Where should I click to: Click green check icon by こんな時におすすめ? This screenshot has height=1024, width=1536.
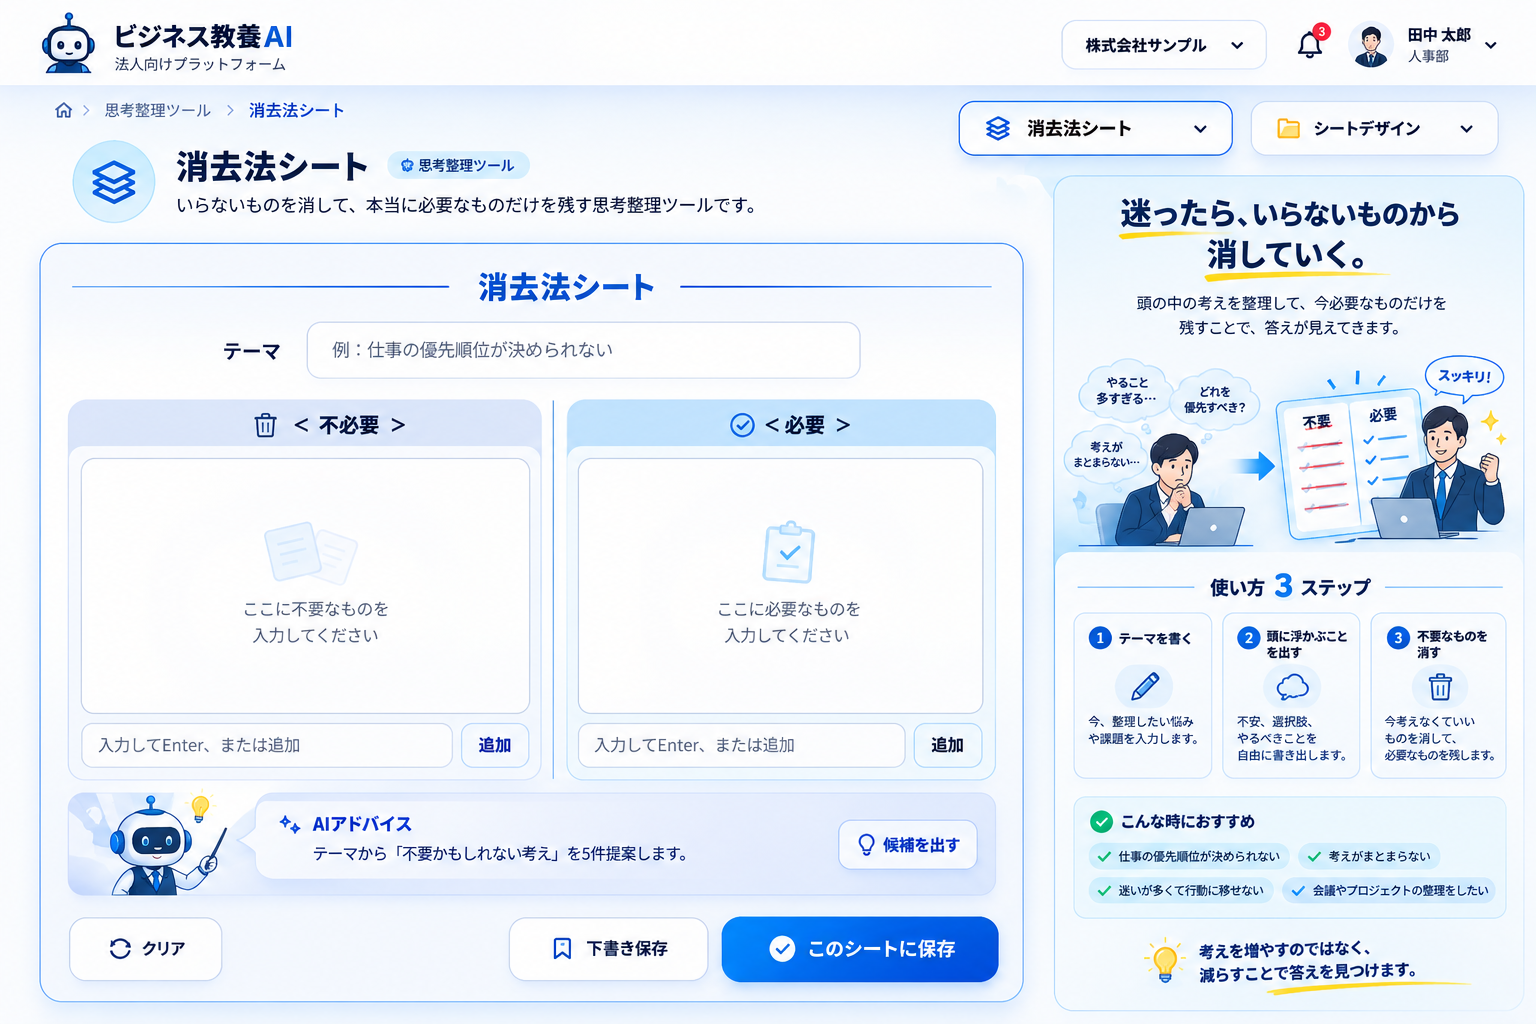click(x=1101, y=822)
